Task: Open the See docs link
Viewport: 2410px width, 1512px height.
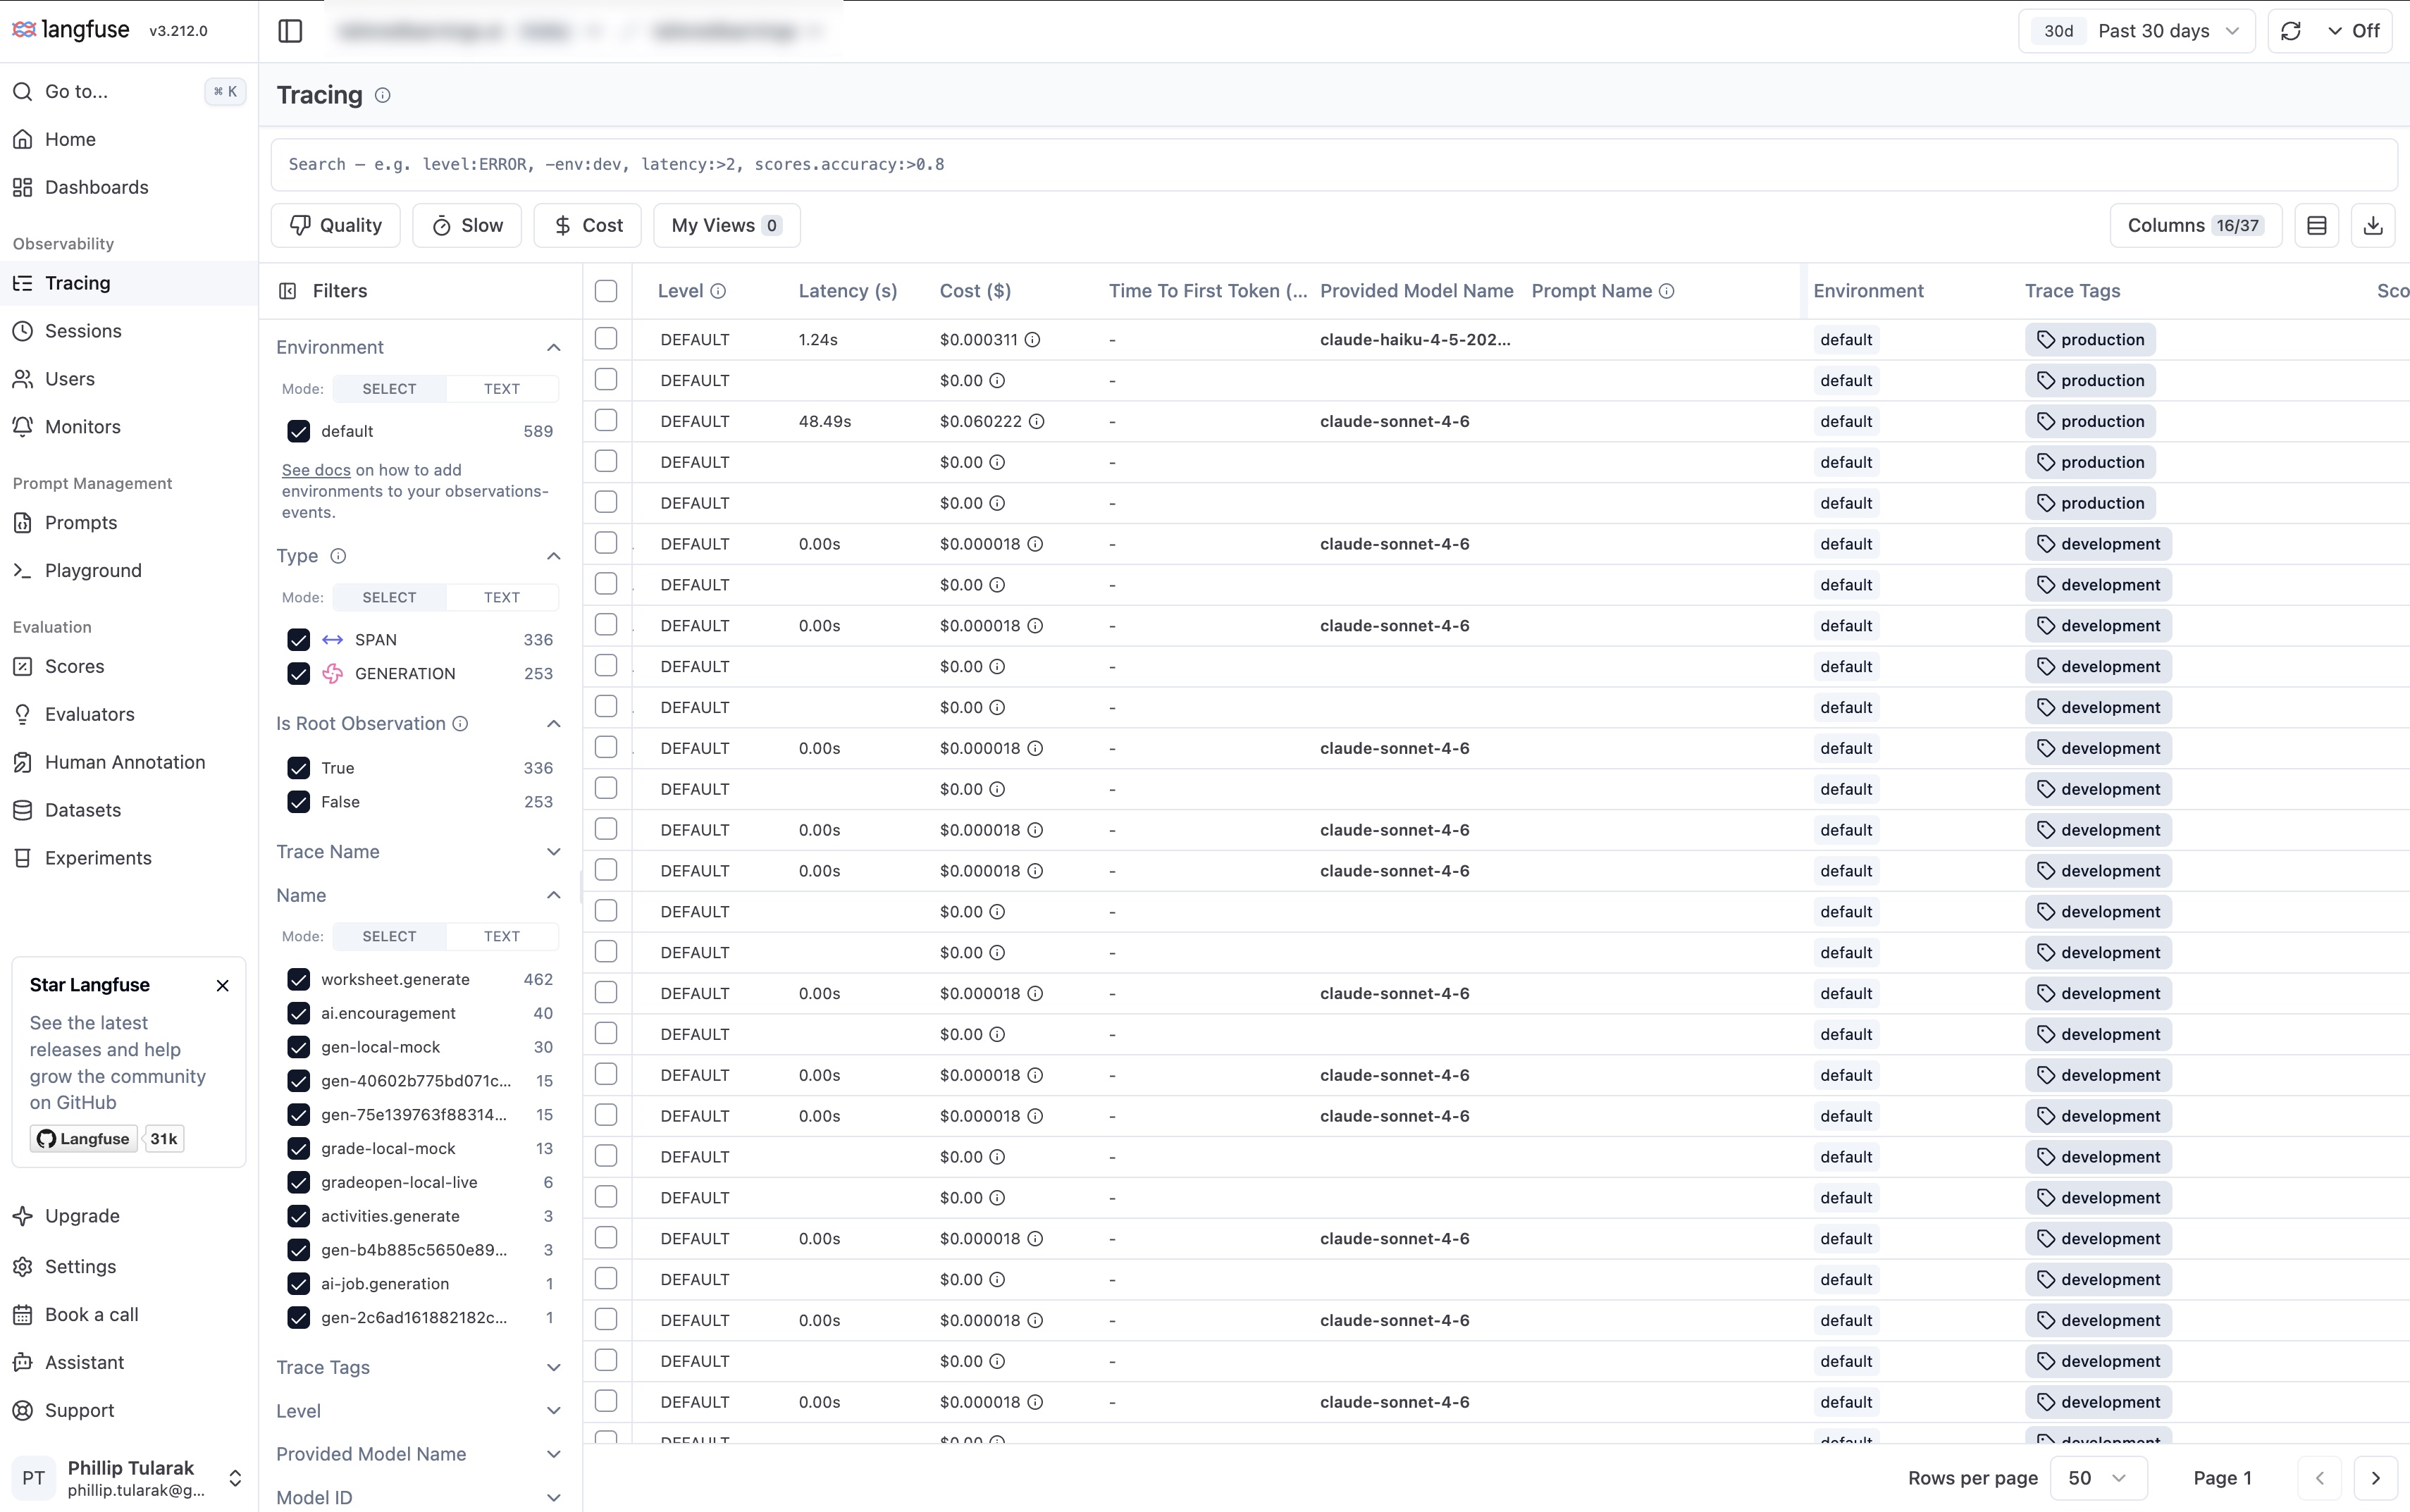Action: [x=316, y=470]
